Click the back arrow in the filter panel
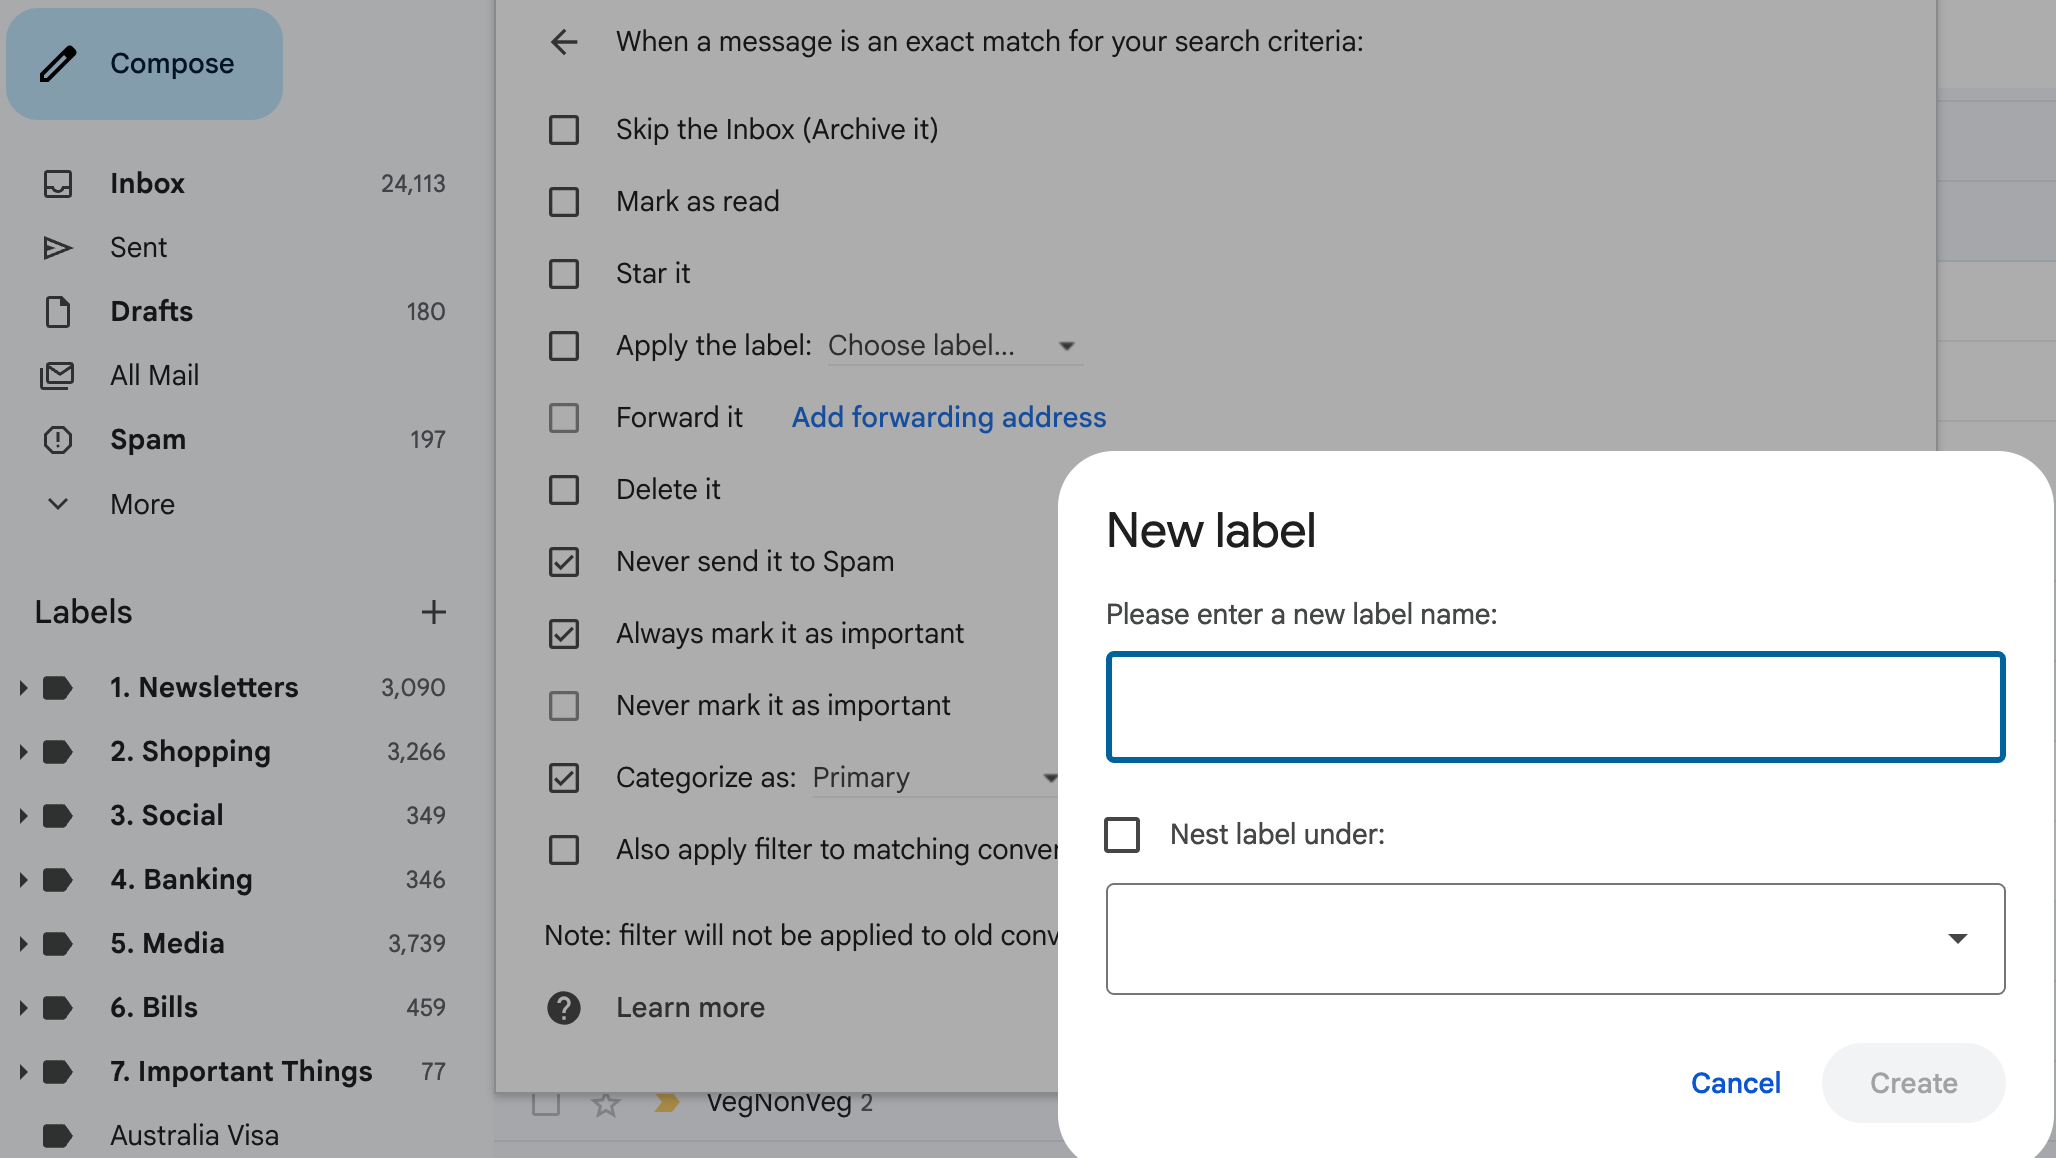 (564, 42)
